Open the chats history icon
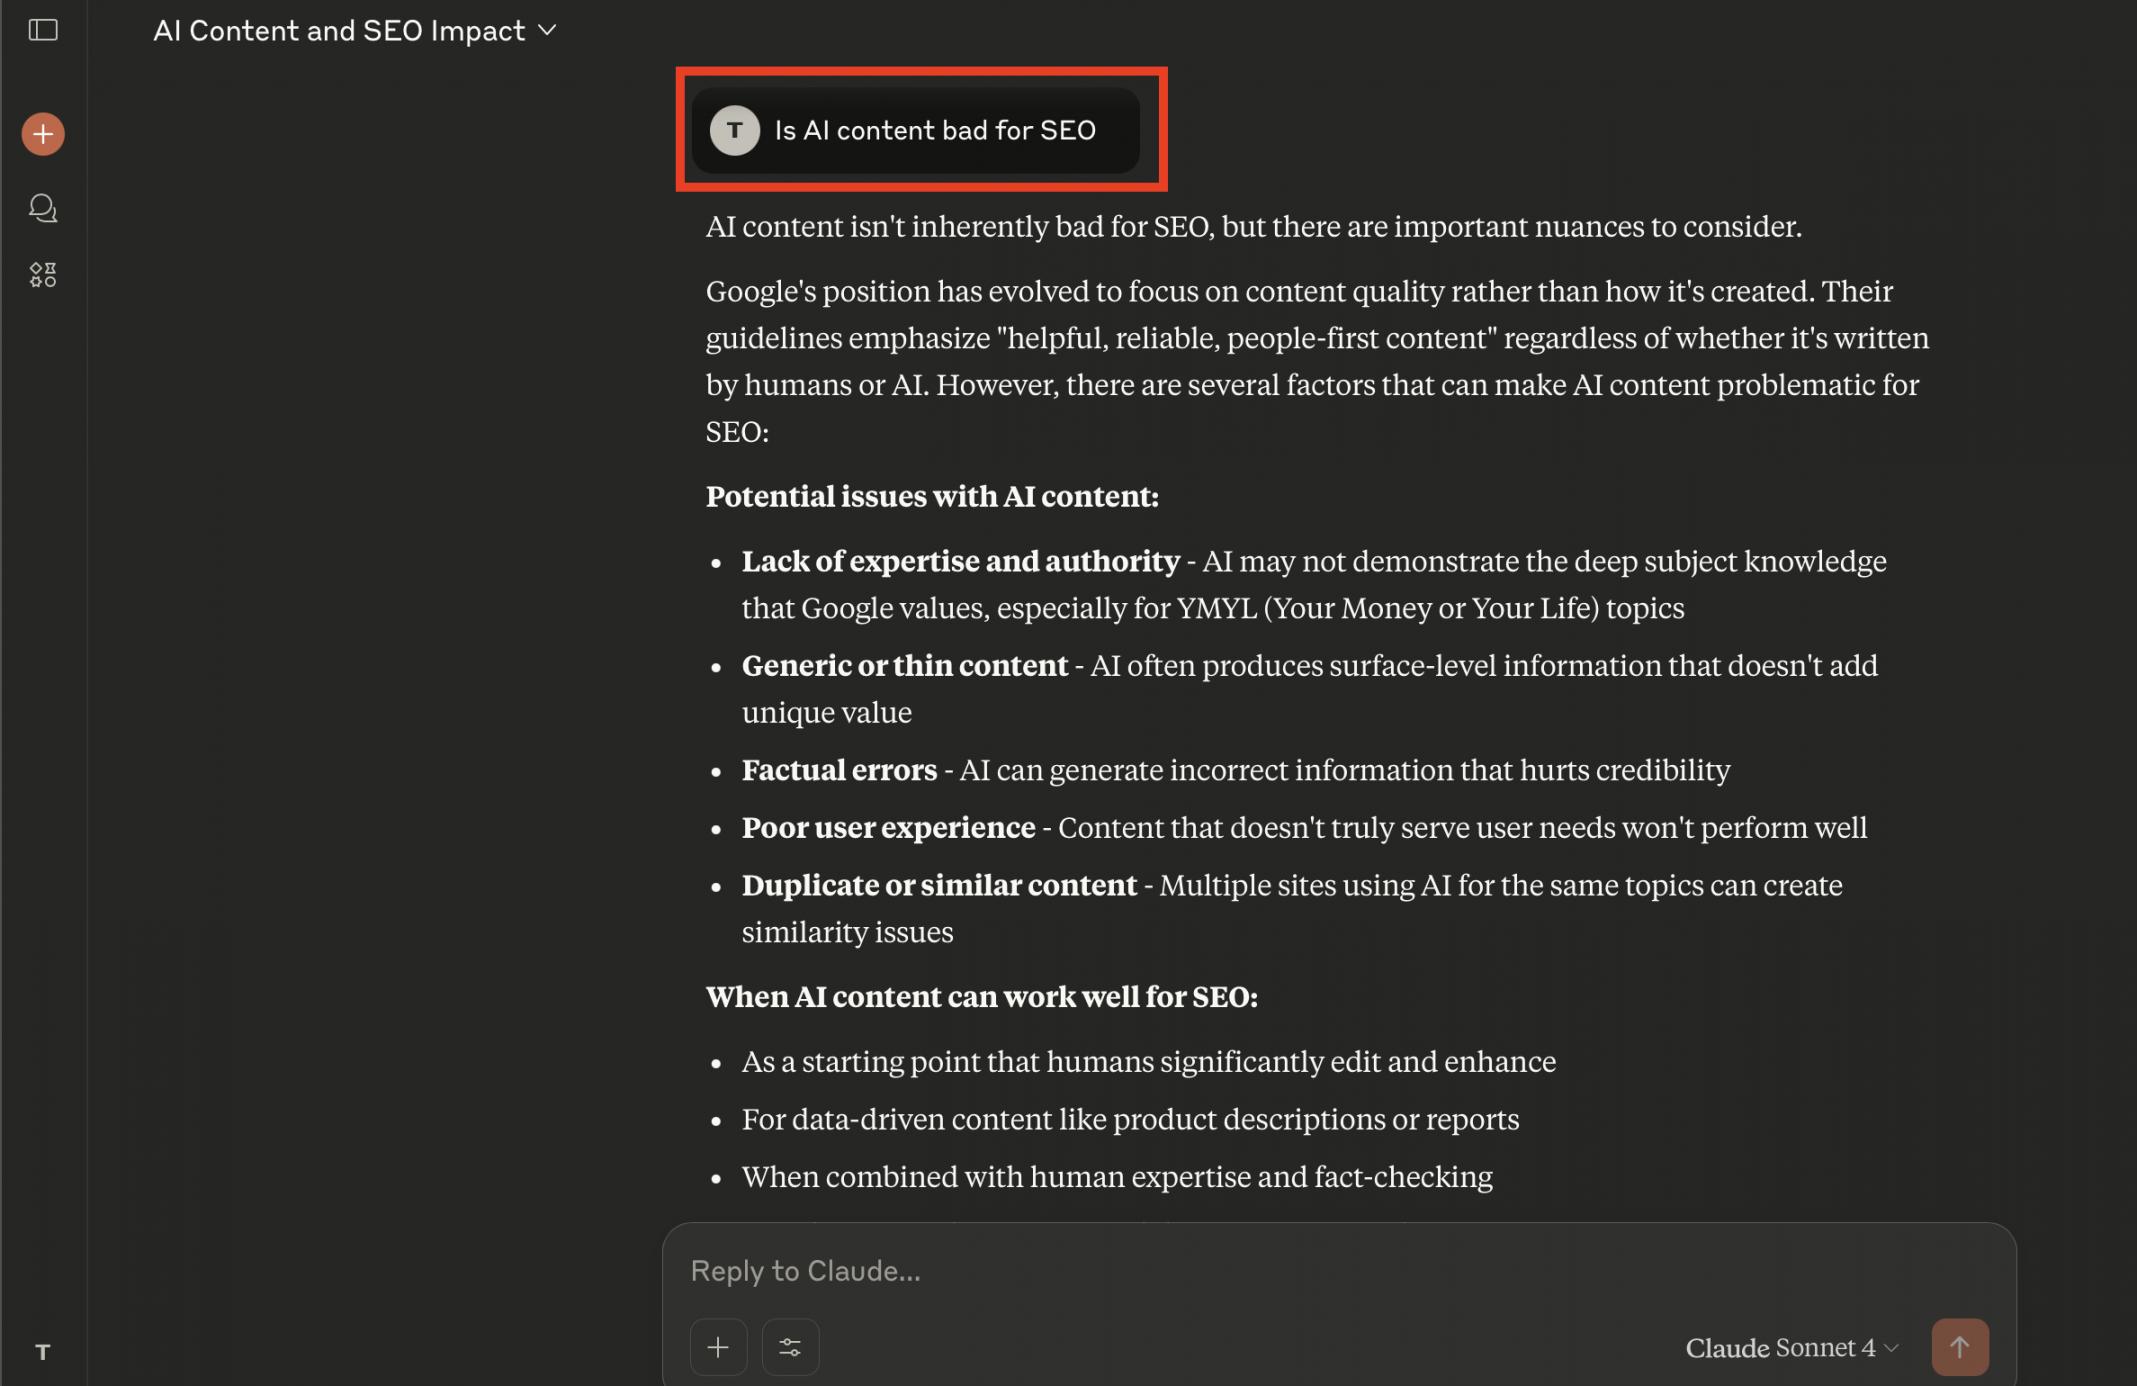The height and width of the screenshot is (1386, 2137). [x=43, y=208]
